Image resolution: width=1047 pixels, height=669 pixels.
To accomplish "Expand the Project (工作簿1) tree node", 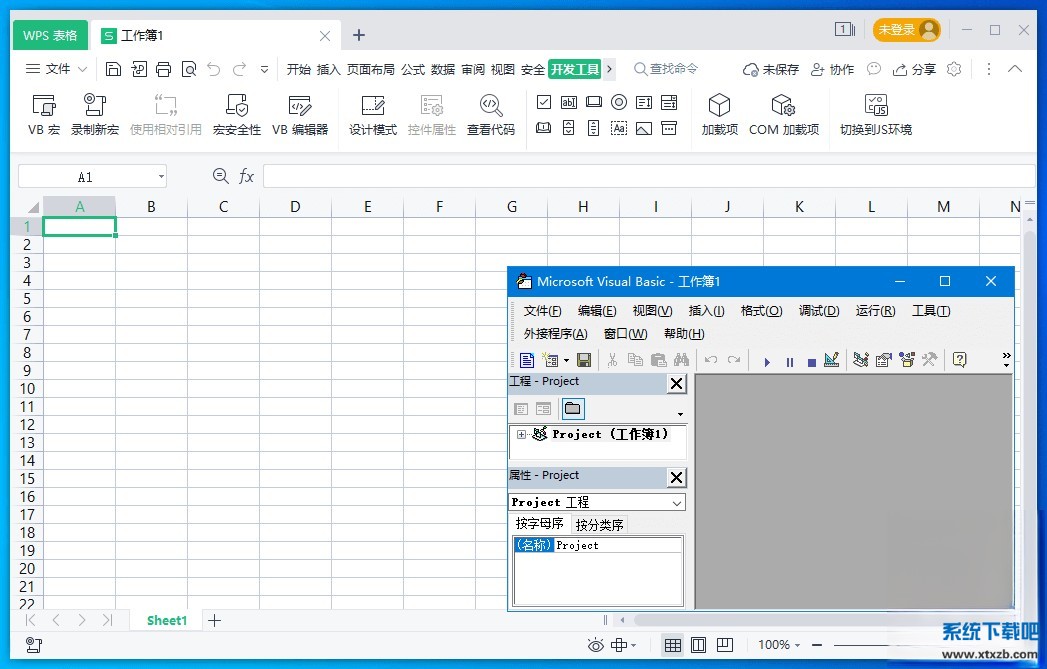I will click(521, 435).
